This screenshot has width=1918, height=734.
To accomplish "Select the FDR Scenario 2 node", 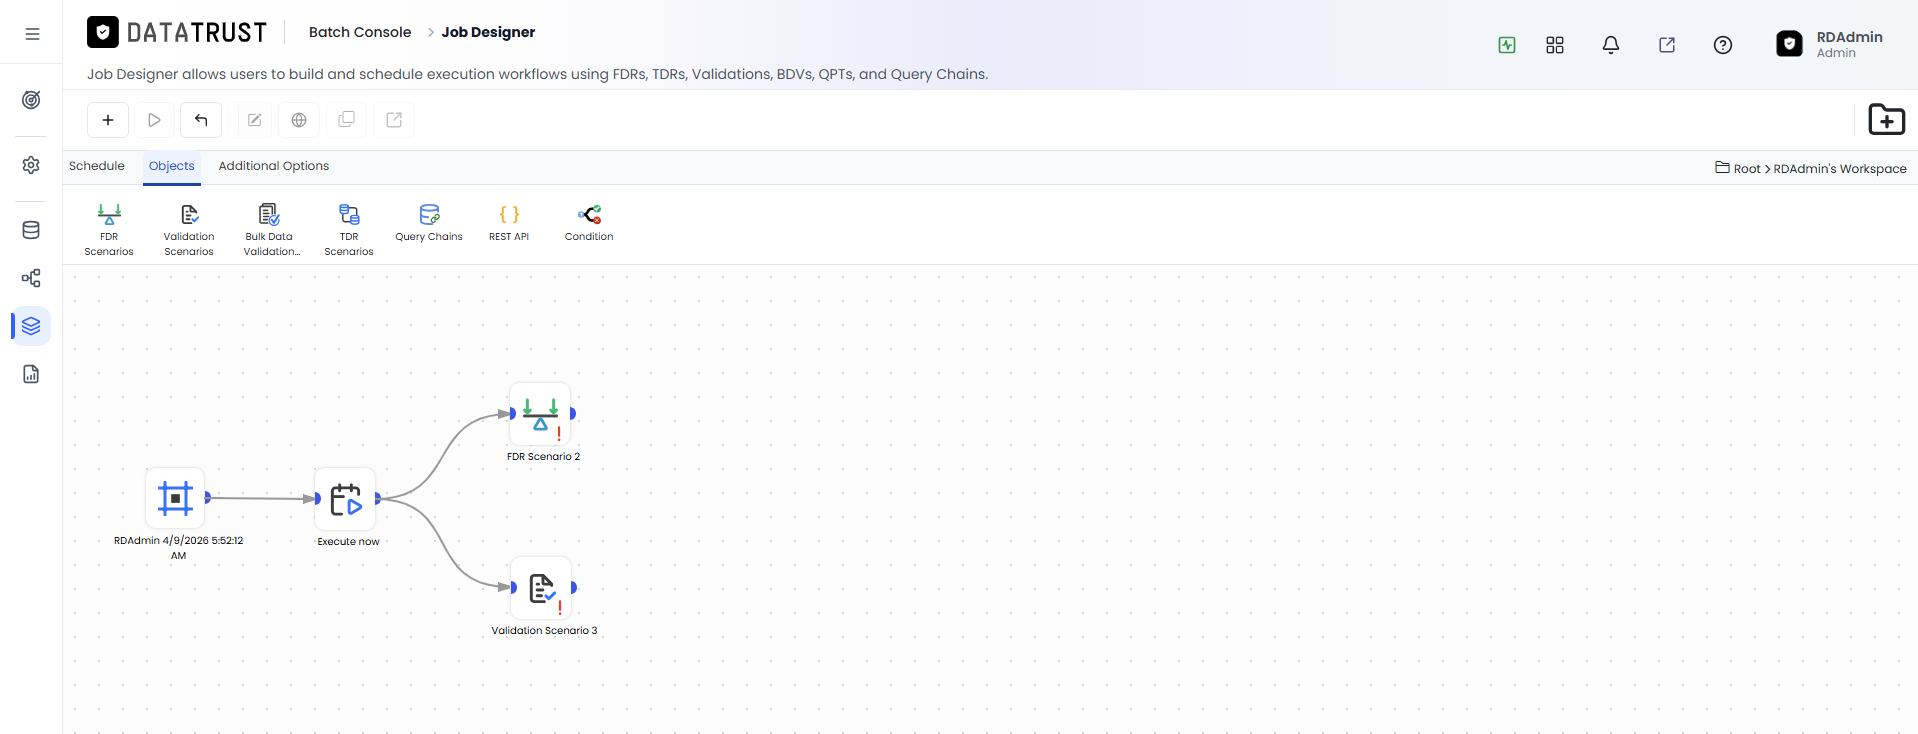I will [540, 414].
